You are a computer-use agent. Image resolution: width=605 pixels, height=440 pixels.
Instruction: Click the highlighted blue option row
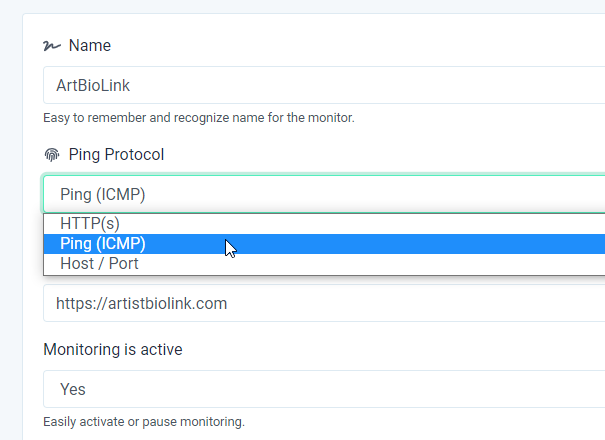point(324,244)
